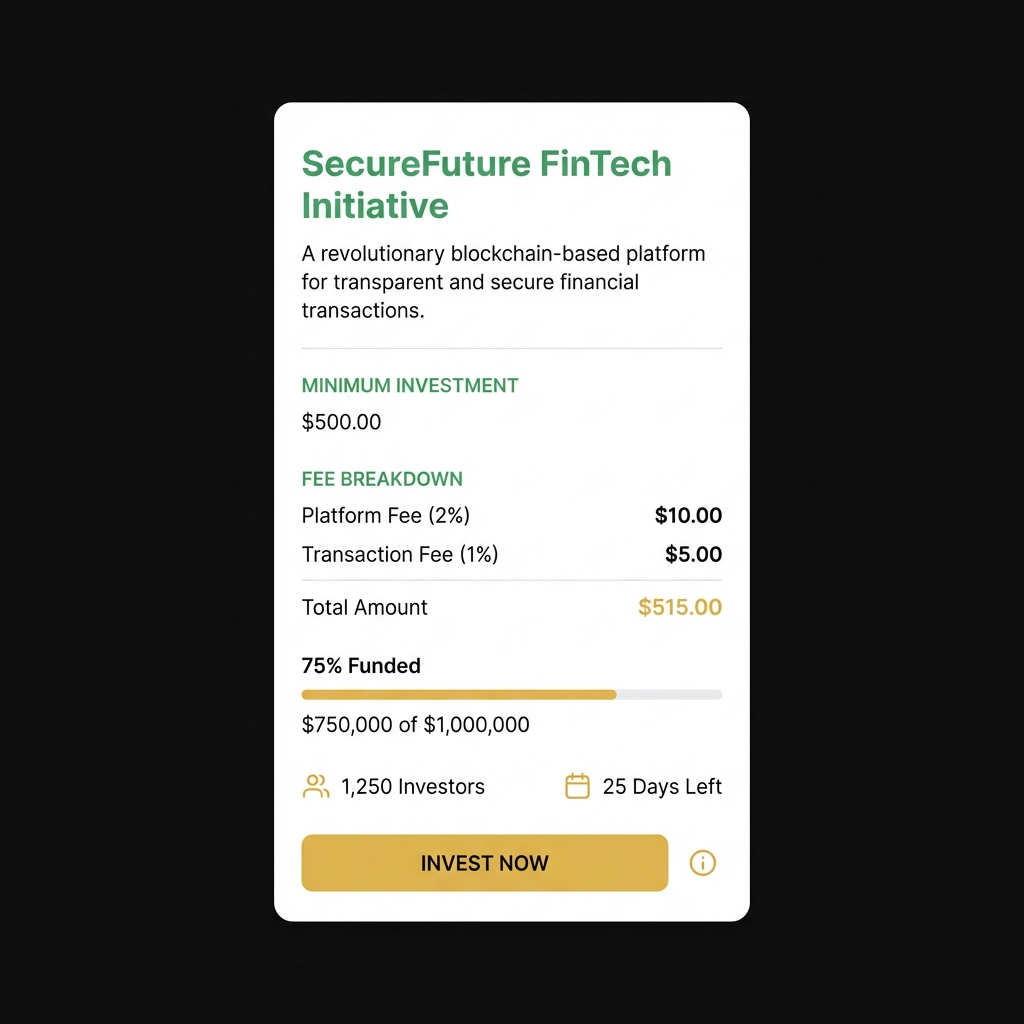Click the investors group icon
Viewport: 1024px width, 1024px height.
[316, 786]
